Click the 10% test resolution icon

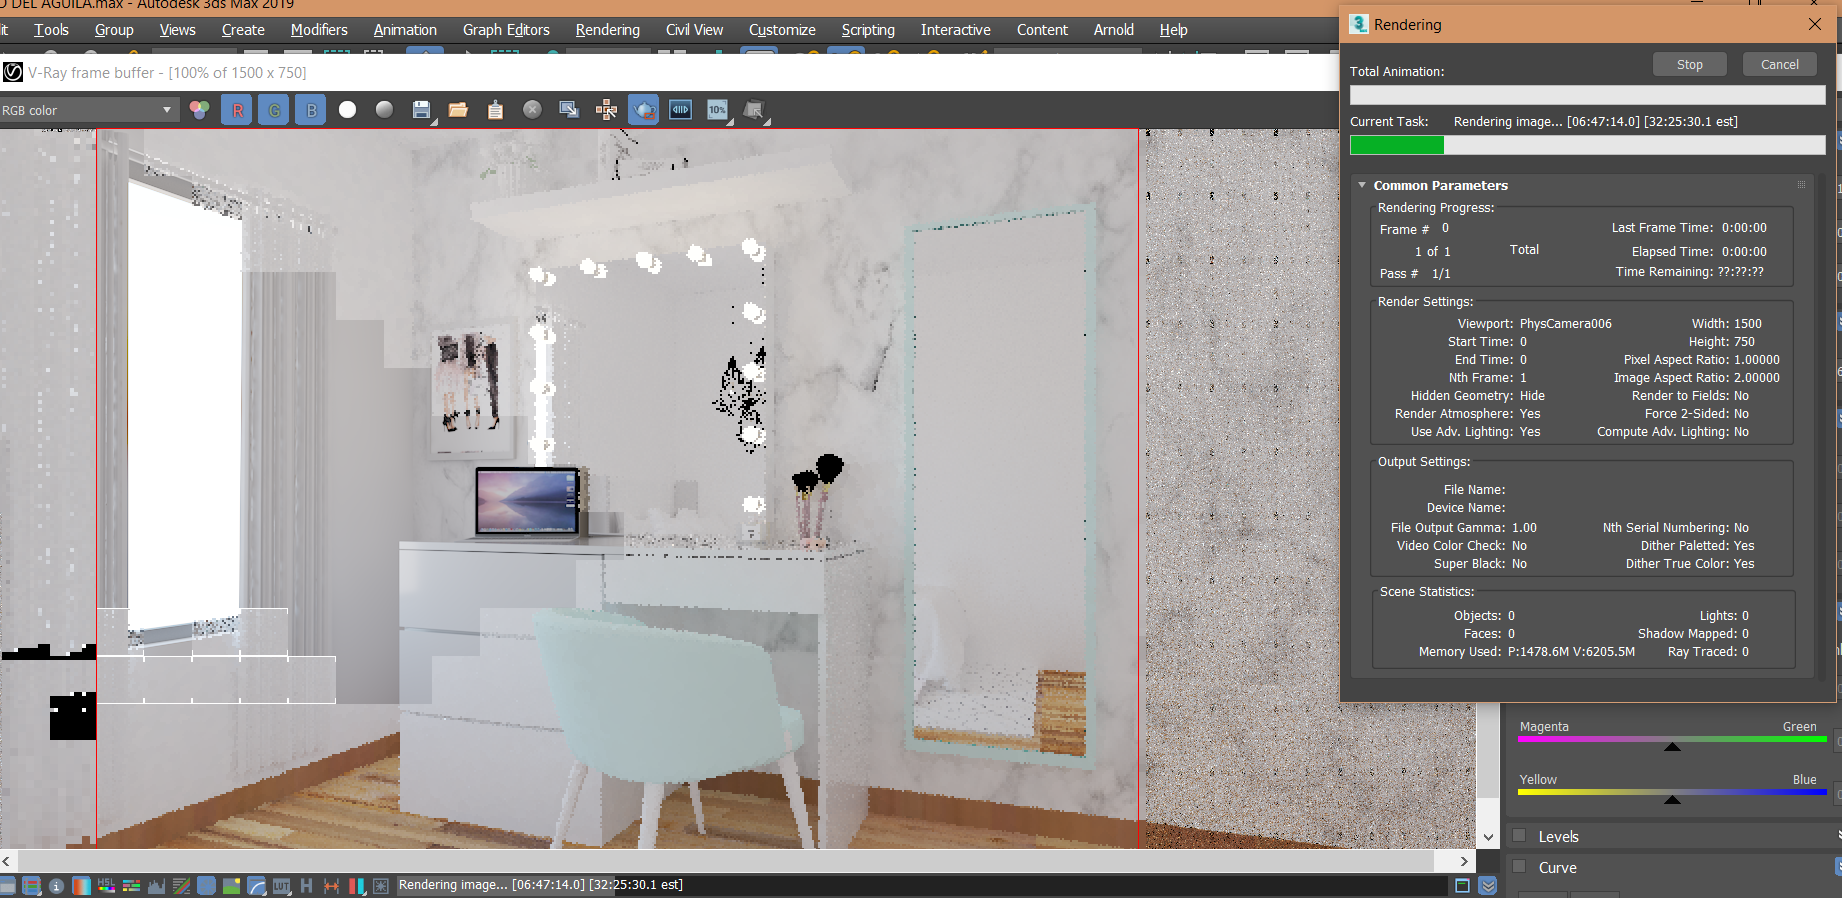(x=717, y=110)
